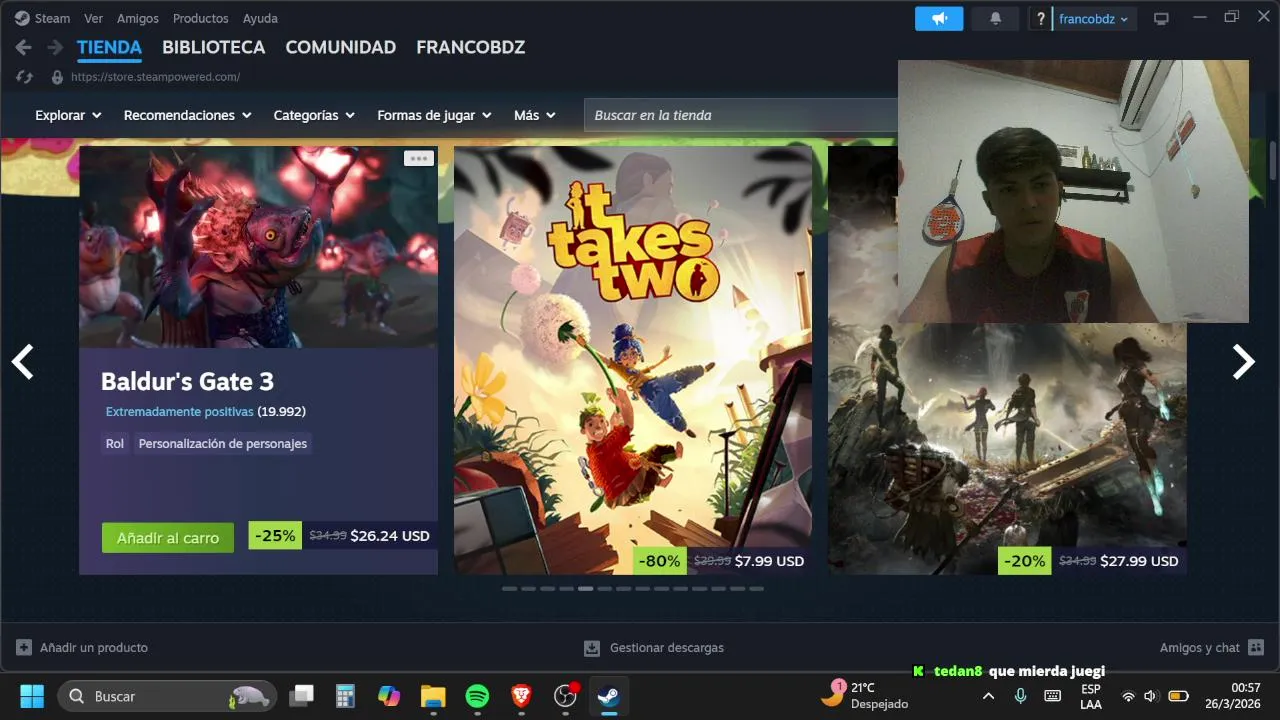Click the -80% discount badge
The image size is (1280, 720).
660,561
